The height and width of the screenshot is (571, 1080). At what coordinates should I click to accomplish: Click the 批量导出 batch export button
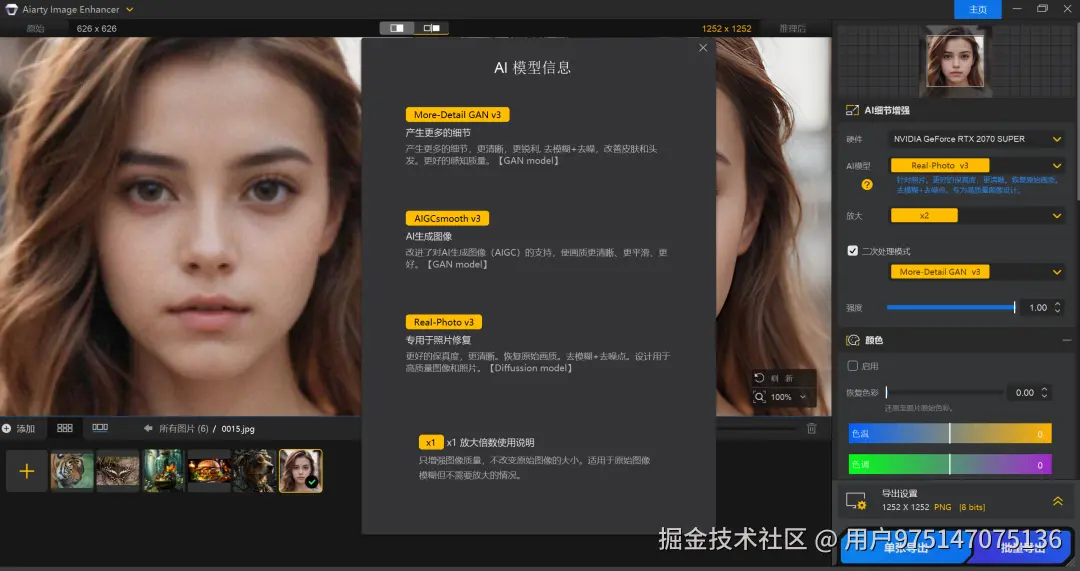[x=1022, y=548]
